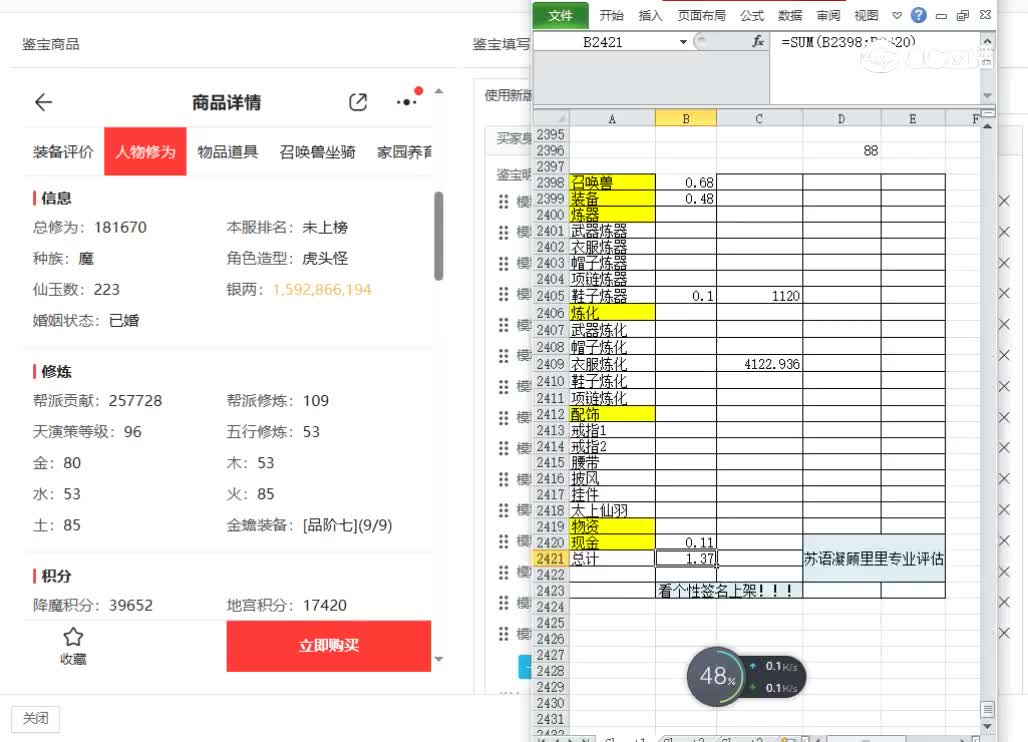
Task: Open the three-dot more options menu
Action: 407,102
